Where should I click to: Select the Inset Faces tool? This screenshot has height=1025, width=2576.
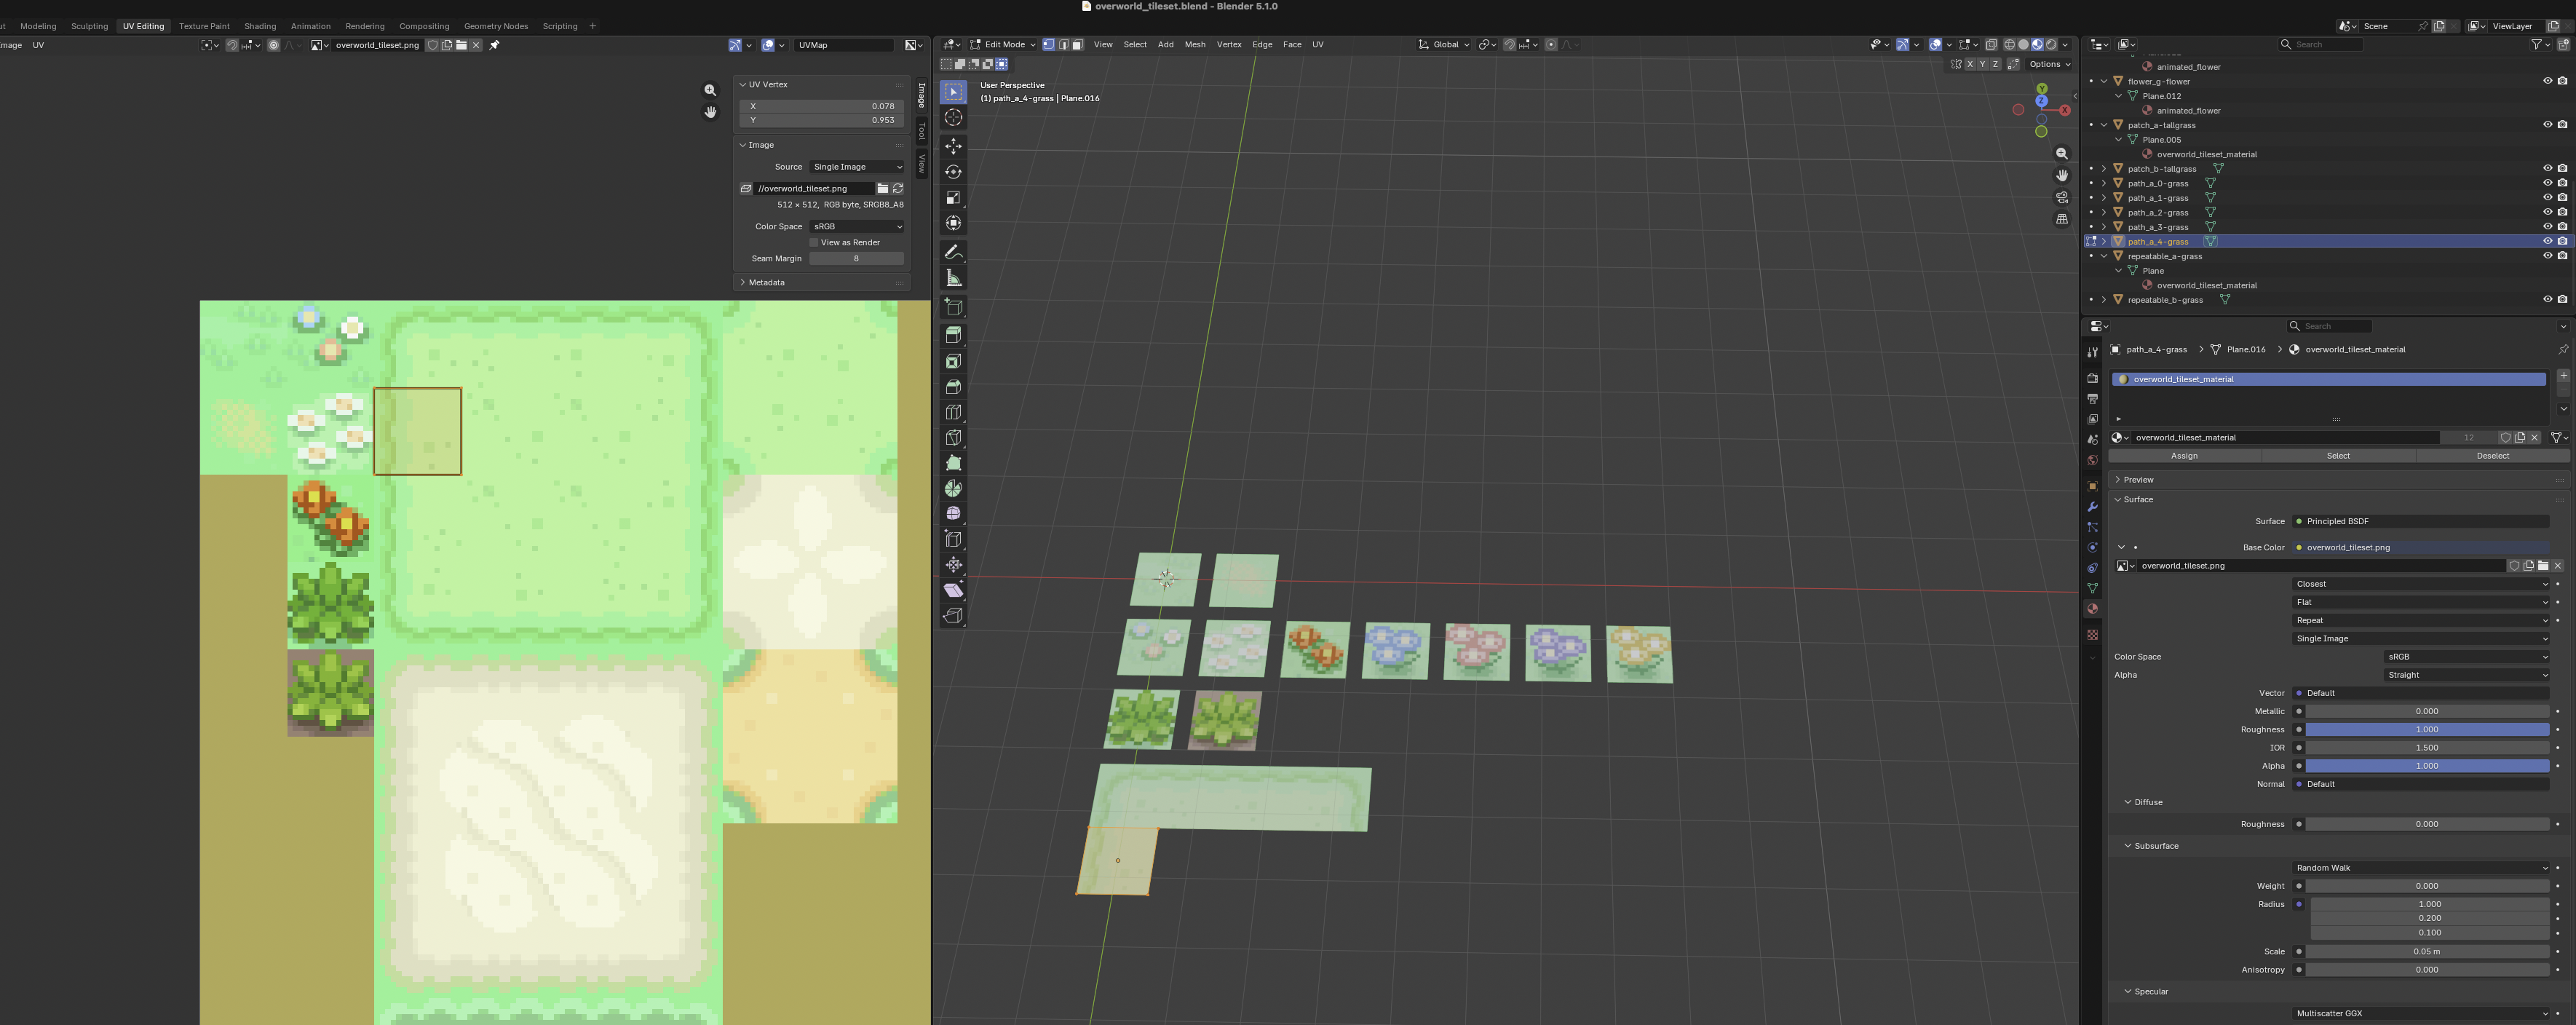(953, 360)
